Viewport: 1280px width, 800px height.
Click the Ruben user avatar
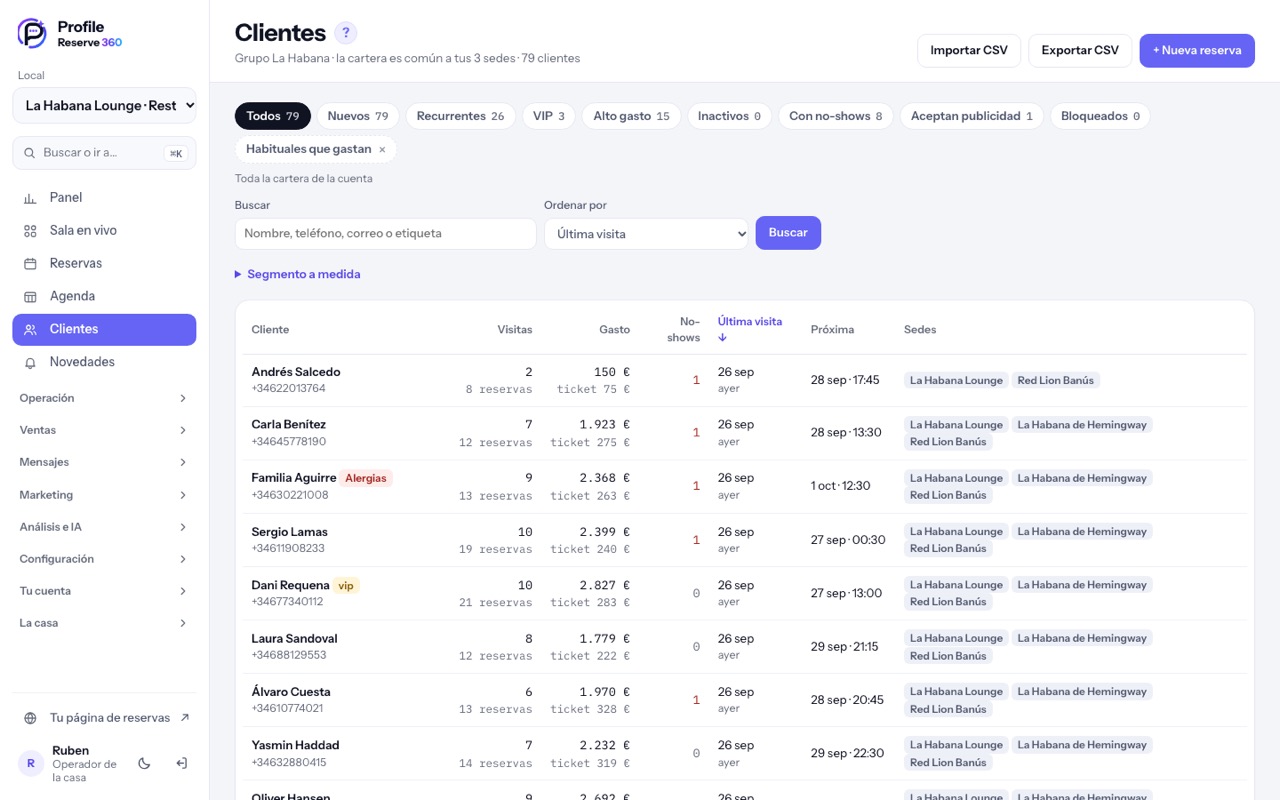click(31, 763)
